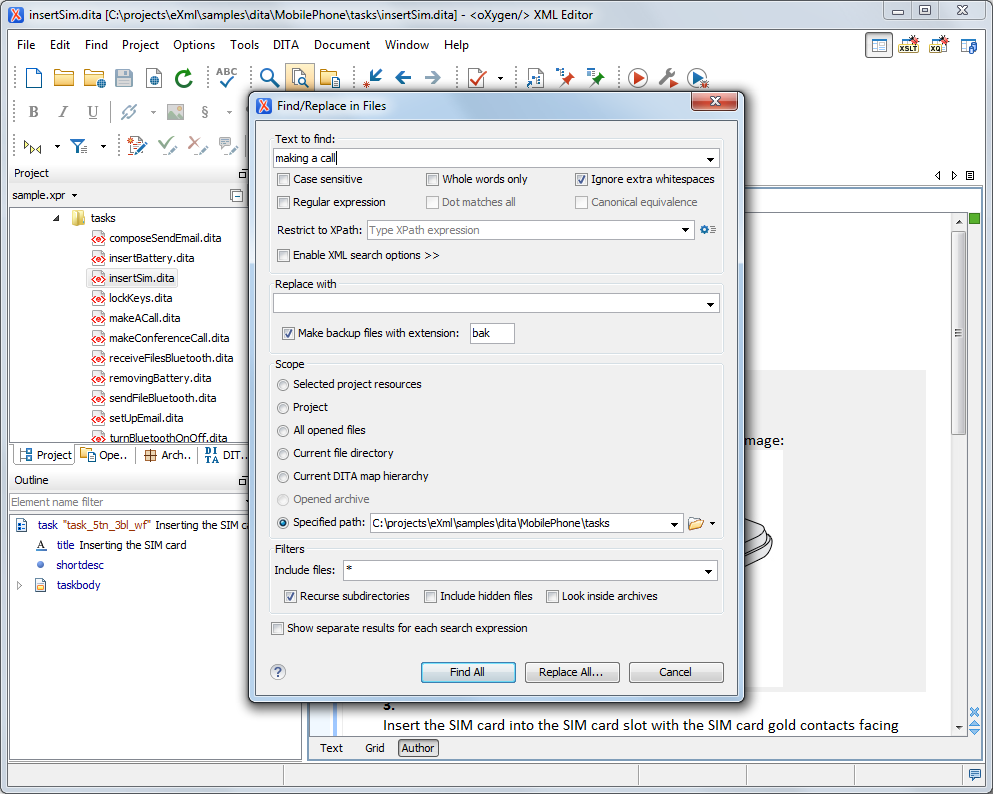Go back with the blue left arrow
The image size is (993, 794).
point(403,78)
